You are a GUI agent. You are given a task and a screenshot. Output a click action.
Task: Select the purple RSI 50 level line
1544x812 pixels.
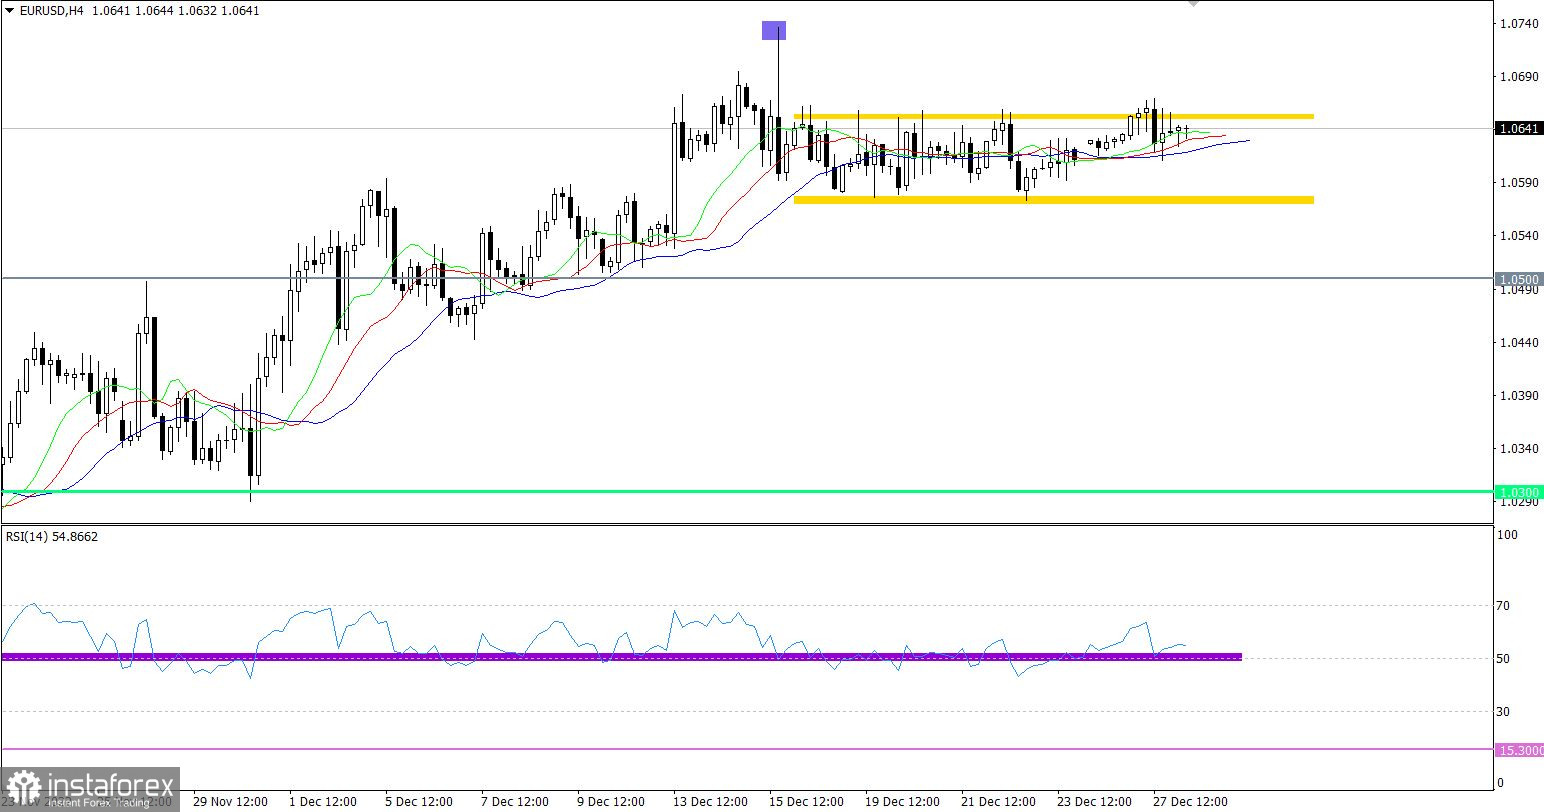[x=621, y=657]
